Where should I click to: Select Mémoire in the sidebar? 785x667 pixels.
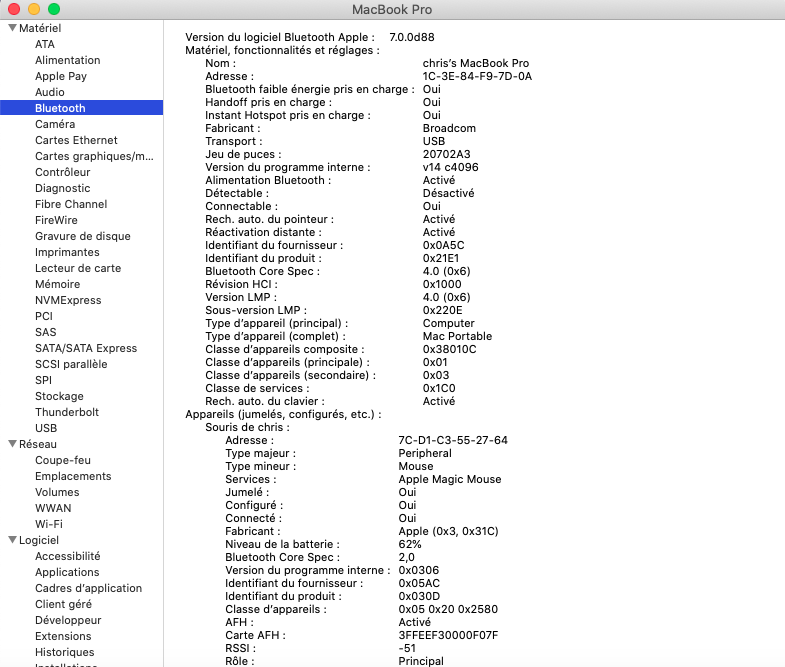pyautogui.click(x=58, y=284)
